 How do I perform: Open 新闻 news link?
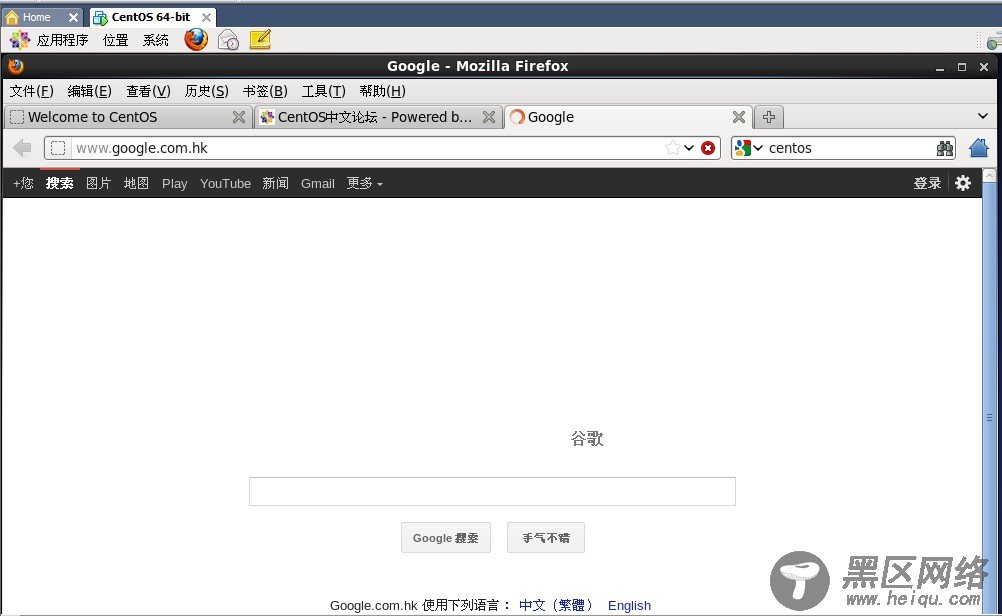pos(275,183)
